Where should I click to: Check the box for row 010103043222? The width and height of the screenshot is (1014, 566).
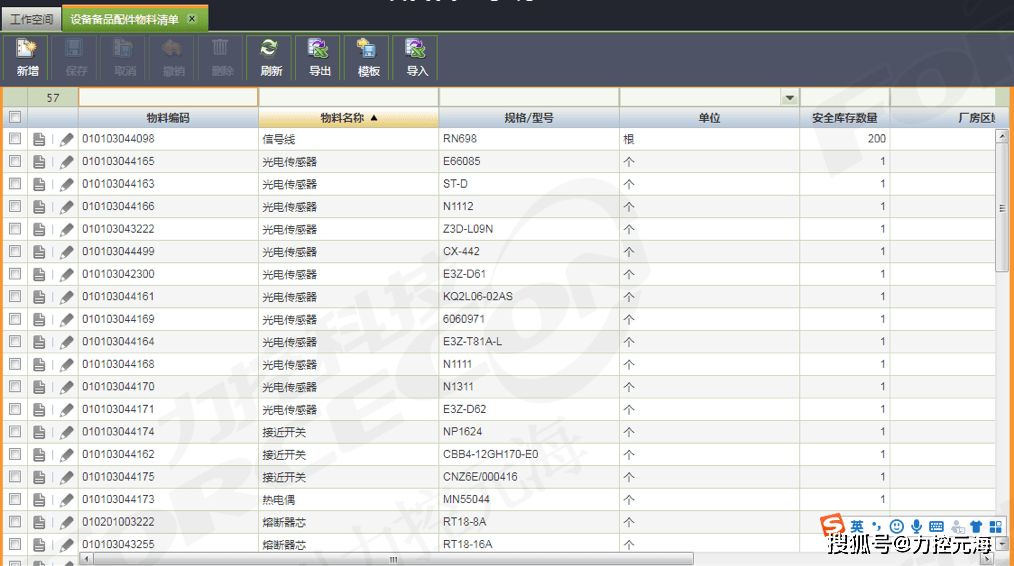15,229
